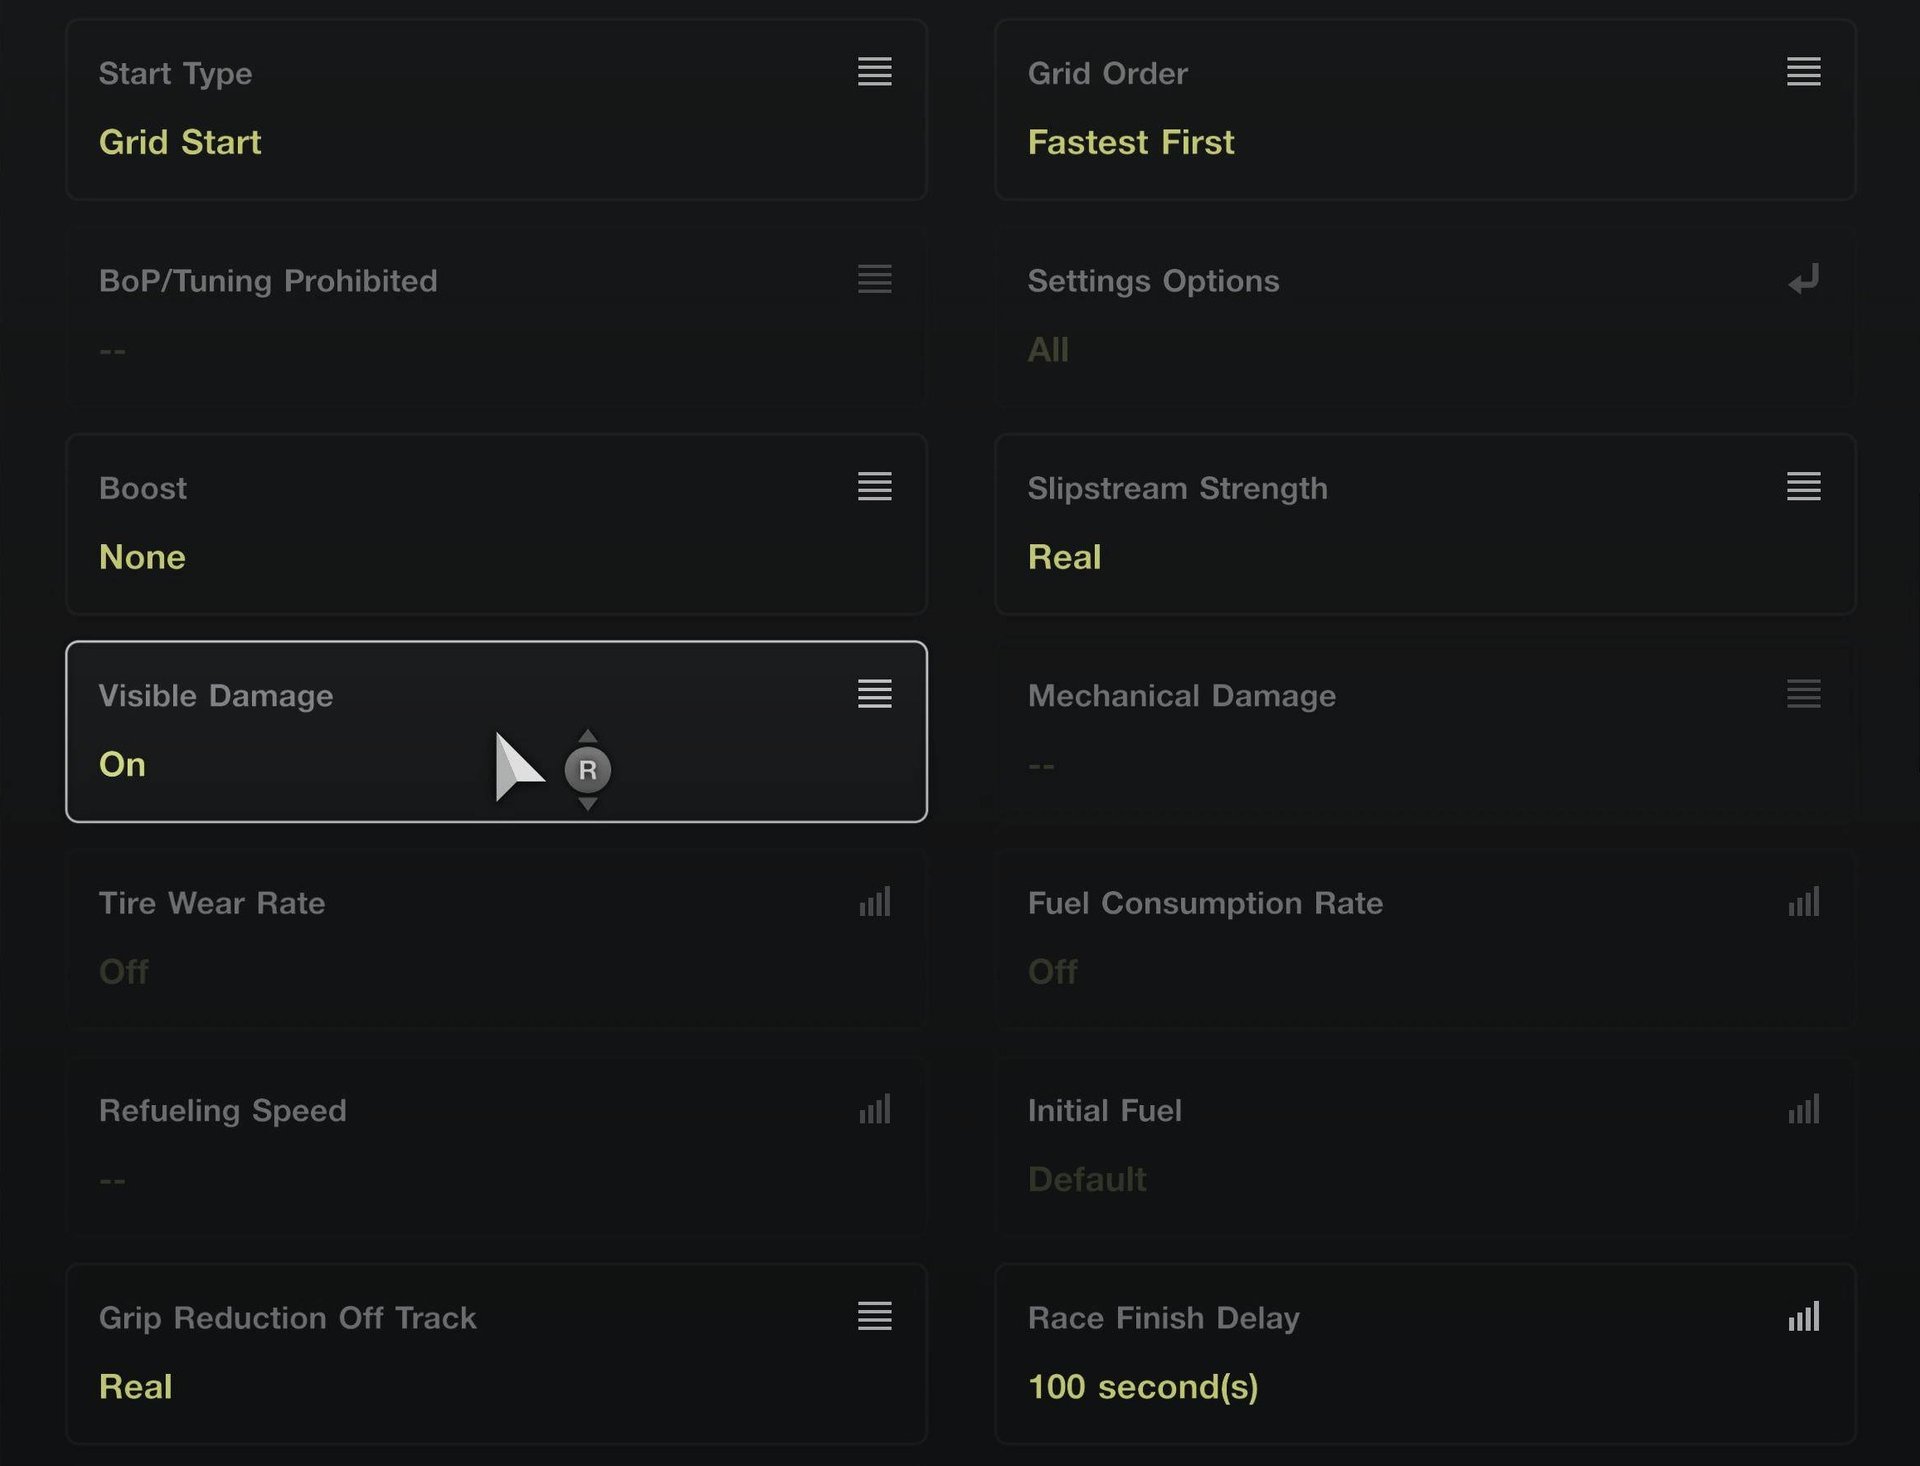
Task: Open the Start Type options card
Action: [496, 110]
